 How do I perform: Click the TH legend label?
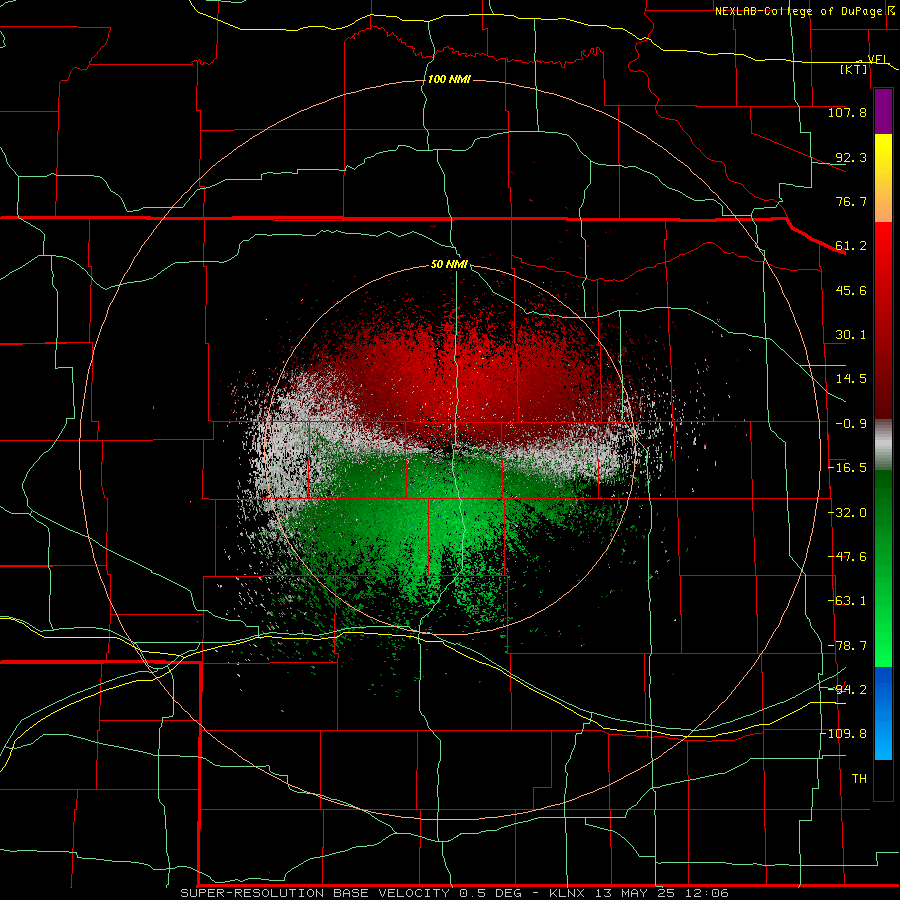[859, 779]
